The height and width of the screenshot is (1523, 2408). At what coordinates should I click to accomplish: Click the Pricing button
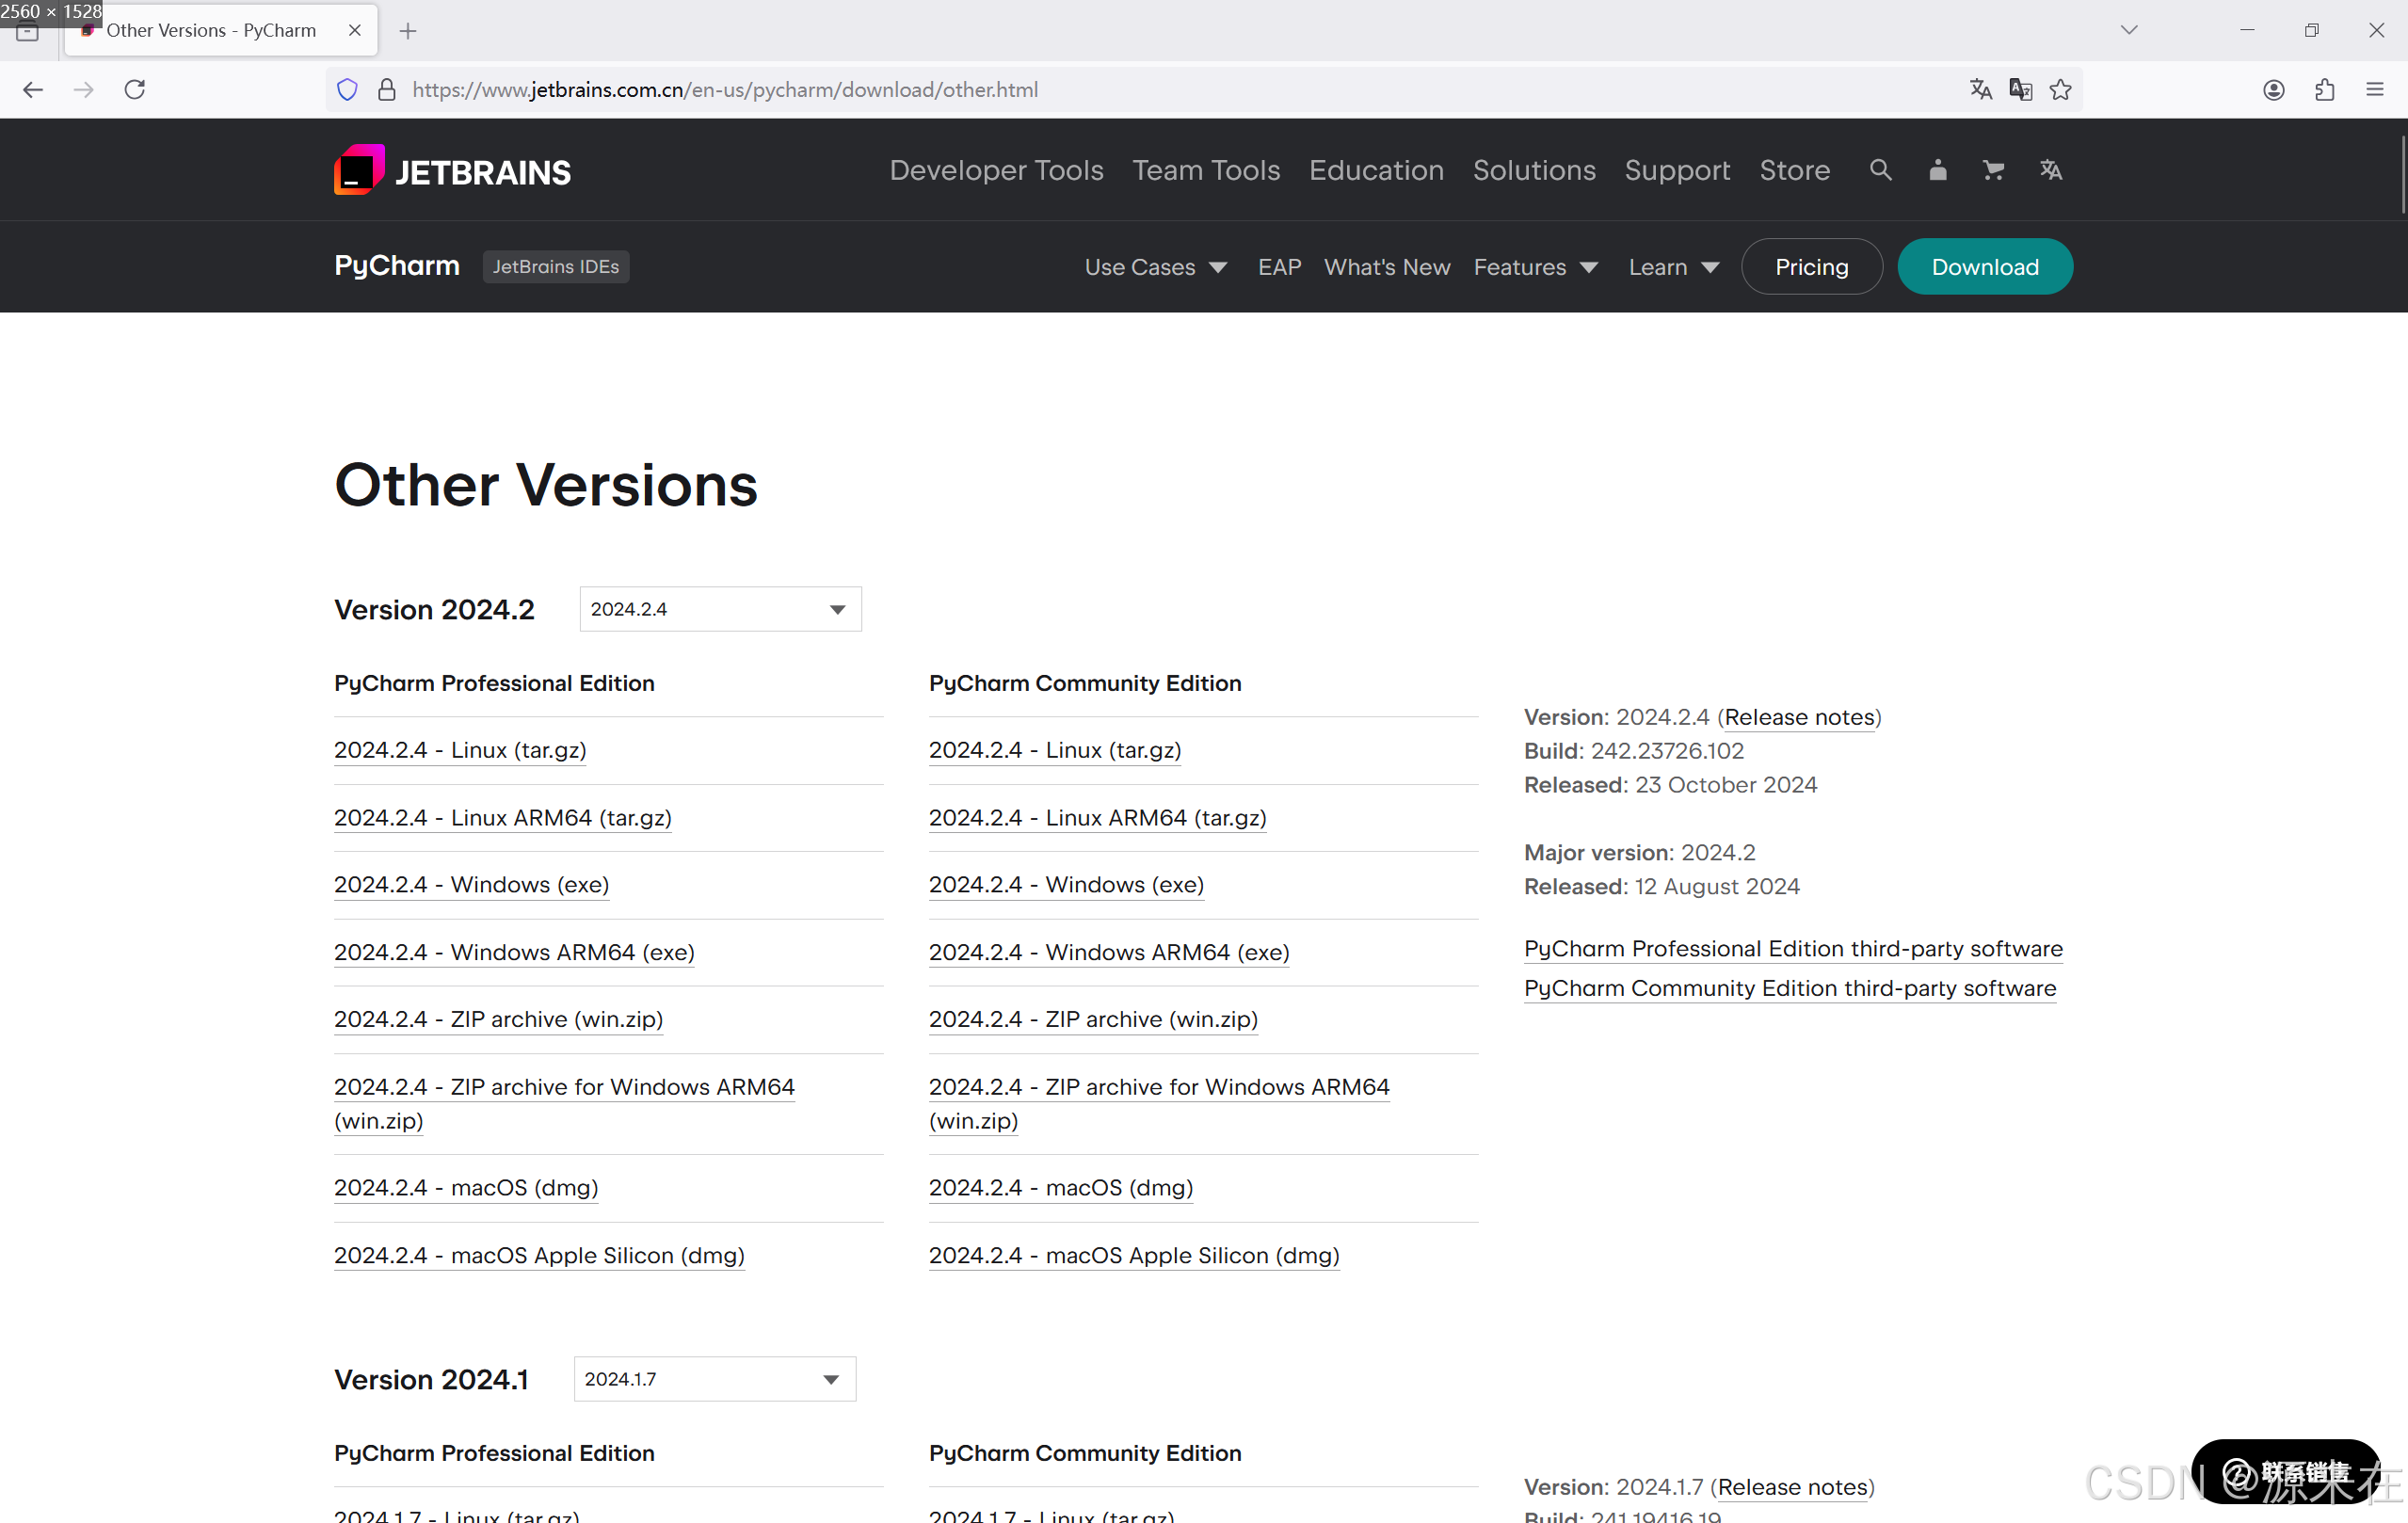coord(1811,267)
